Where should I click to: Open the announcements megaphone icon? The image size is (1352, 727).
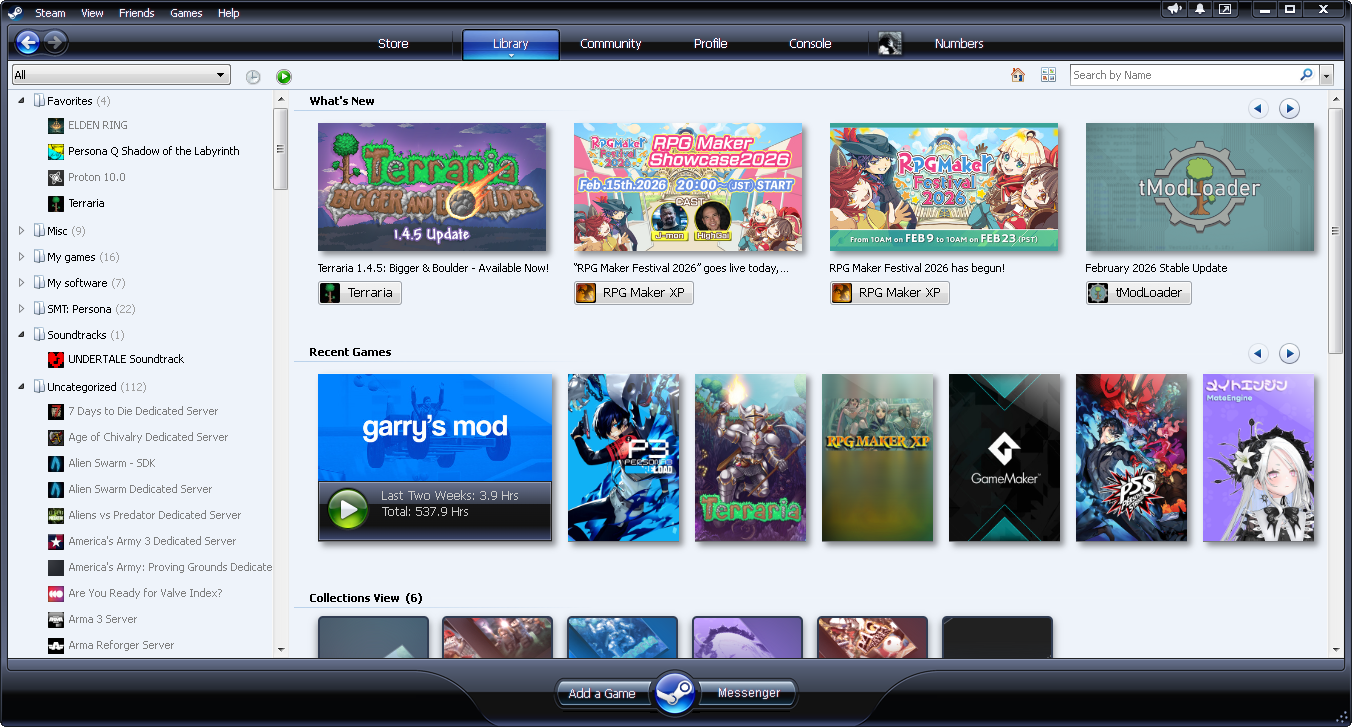pos(1176,9)
